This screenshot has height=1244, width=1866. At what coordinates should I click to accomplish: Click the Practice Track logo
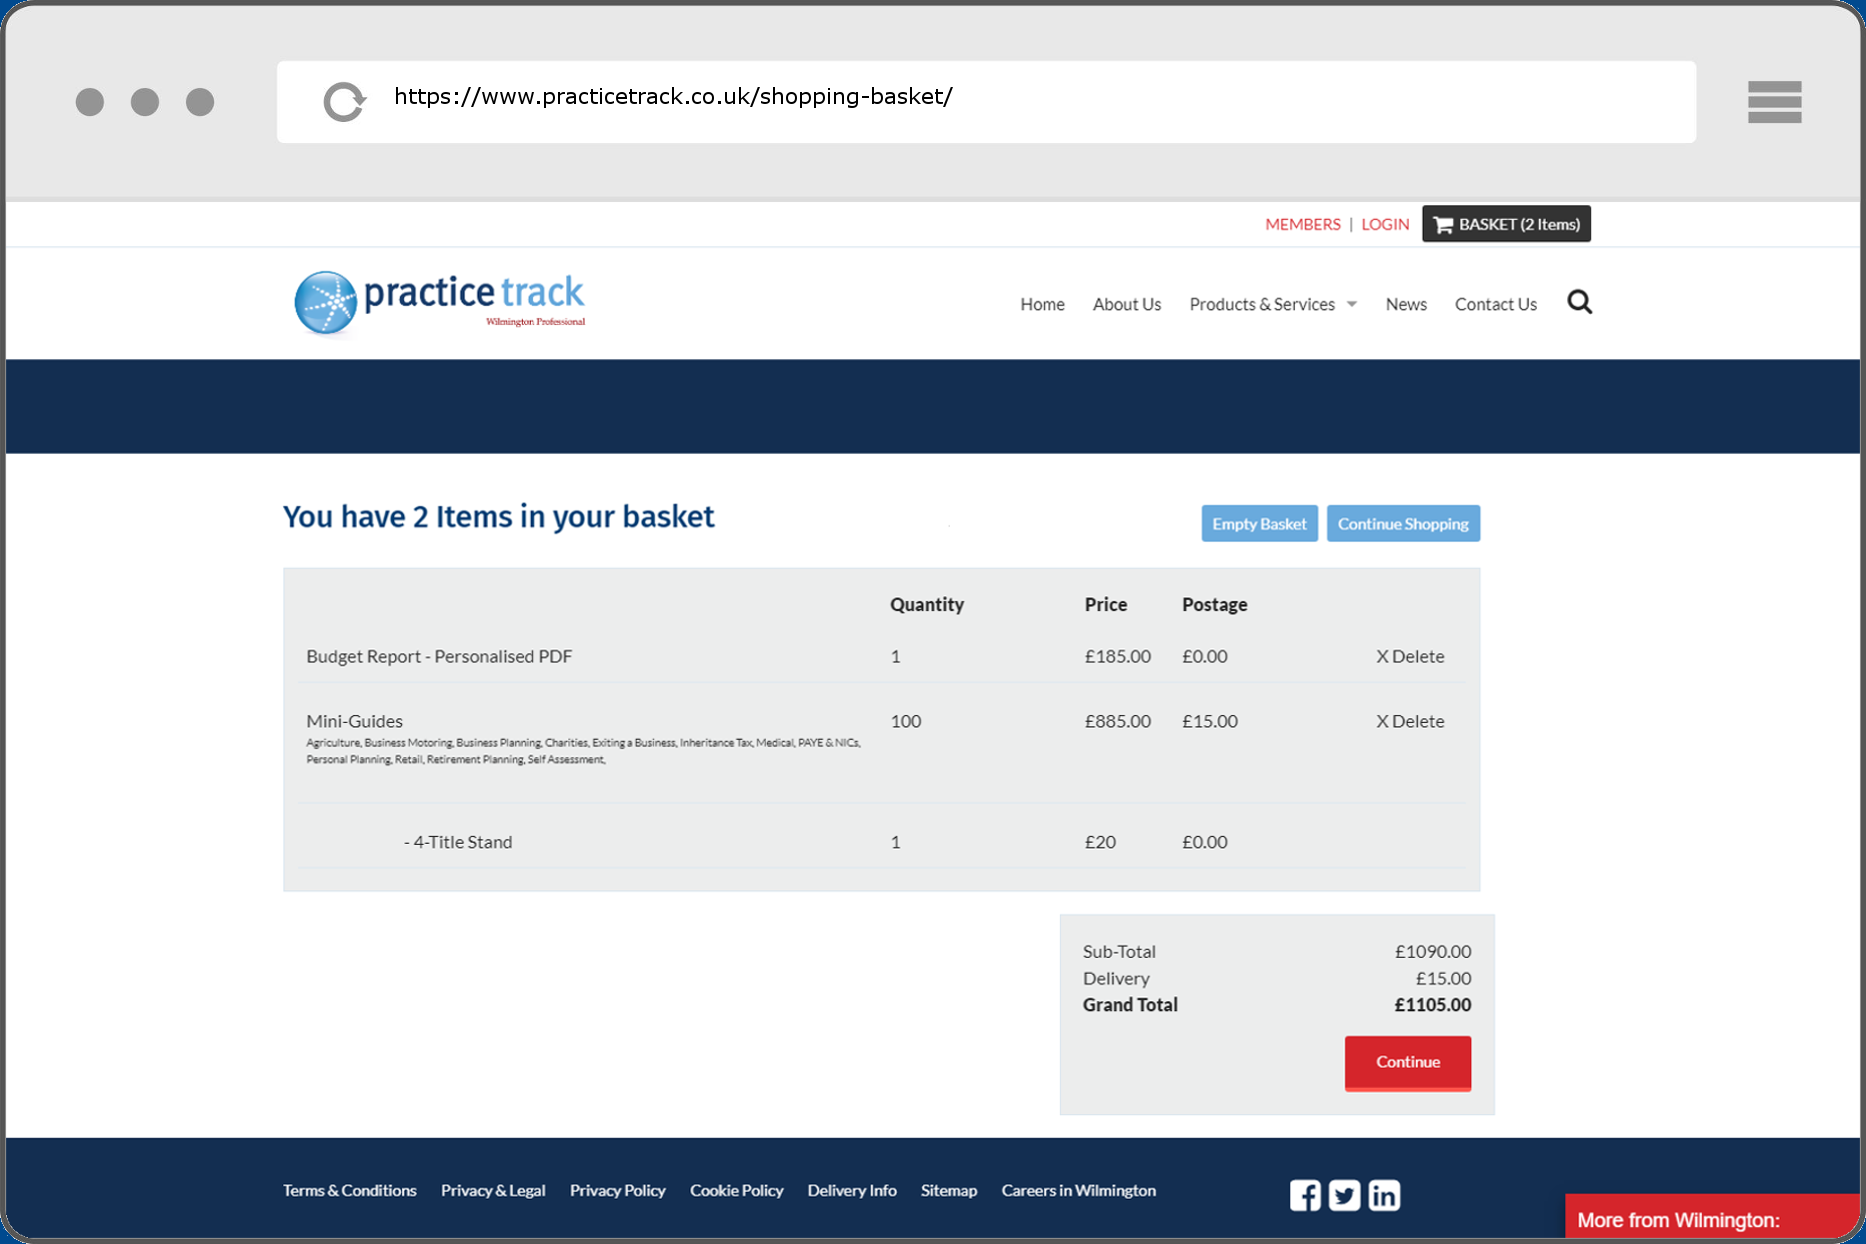tap(440, 302)
